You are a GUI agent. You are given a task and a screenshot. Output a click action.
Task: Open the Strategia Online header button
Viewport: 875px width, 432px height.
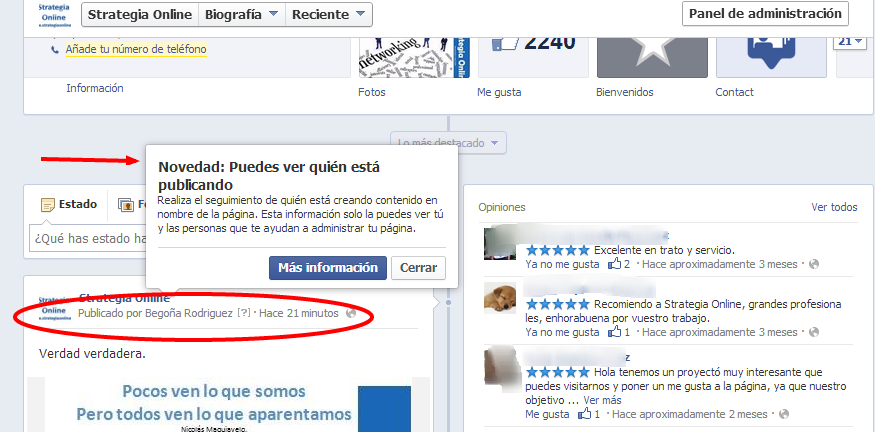140,15
